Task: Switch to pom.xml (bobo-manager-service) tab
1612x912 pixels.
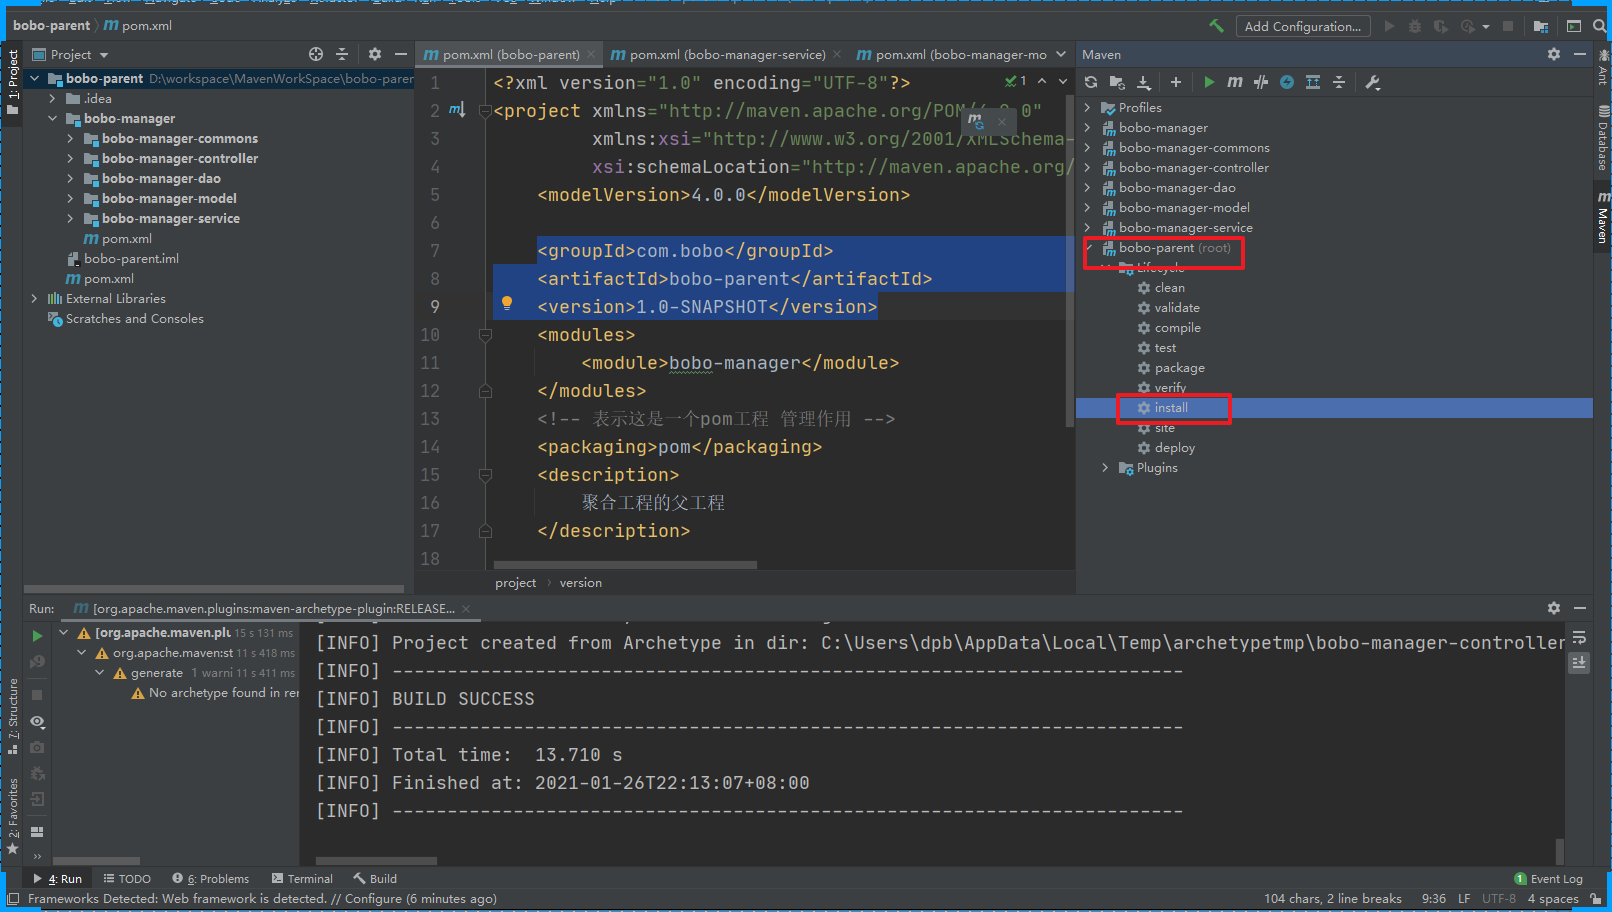Action: (726, 54)
